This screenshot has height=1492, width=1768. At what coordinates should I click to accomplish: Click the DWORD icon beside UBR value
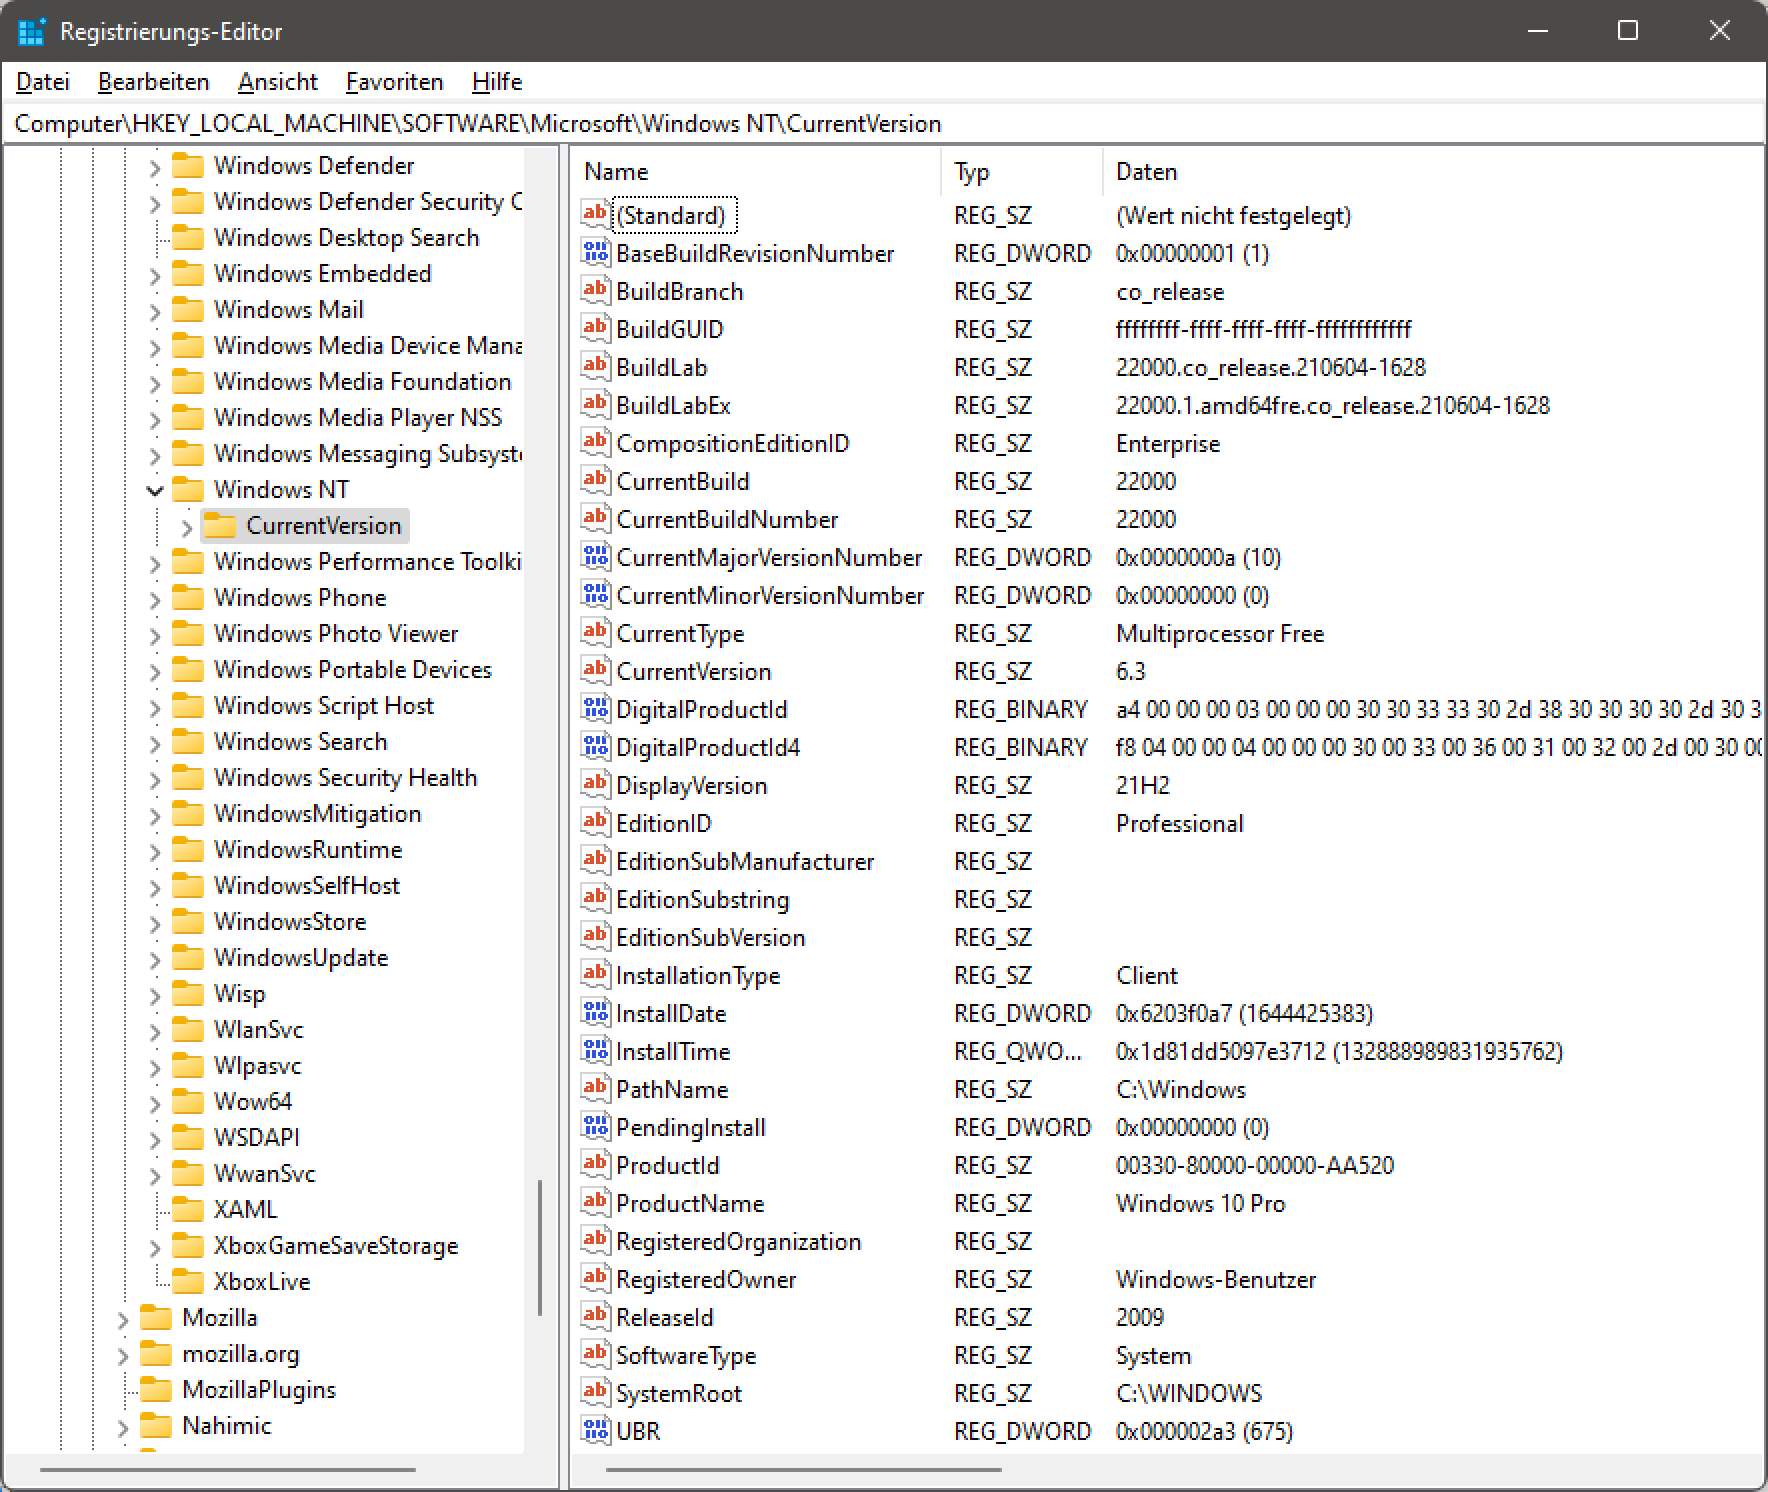[595, 1430]
